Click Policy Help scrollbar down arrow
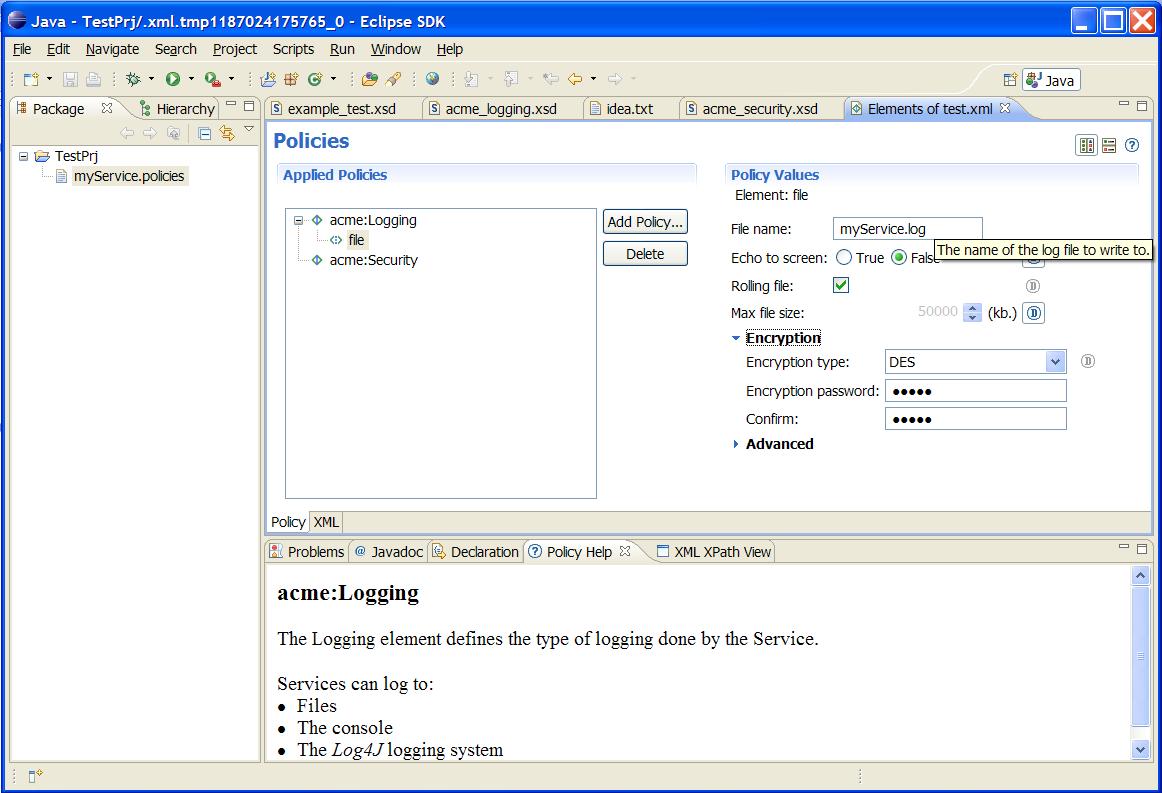The image size is (1162, 793). (1141, 750)
